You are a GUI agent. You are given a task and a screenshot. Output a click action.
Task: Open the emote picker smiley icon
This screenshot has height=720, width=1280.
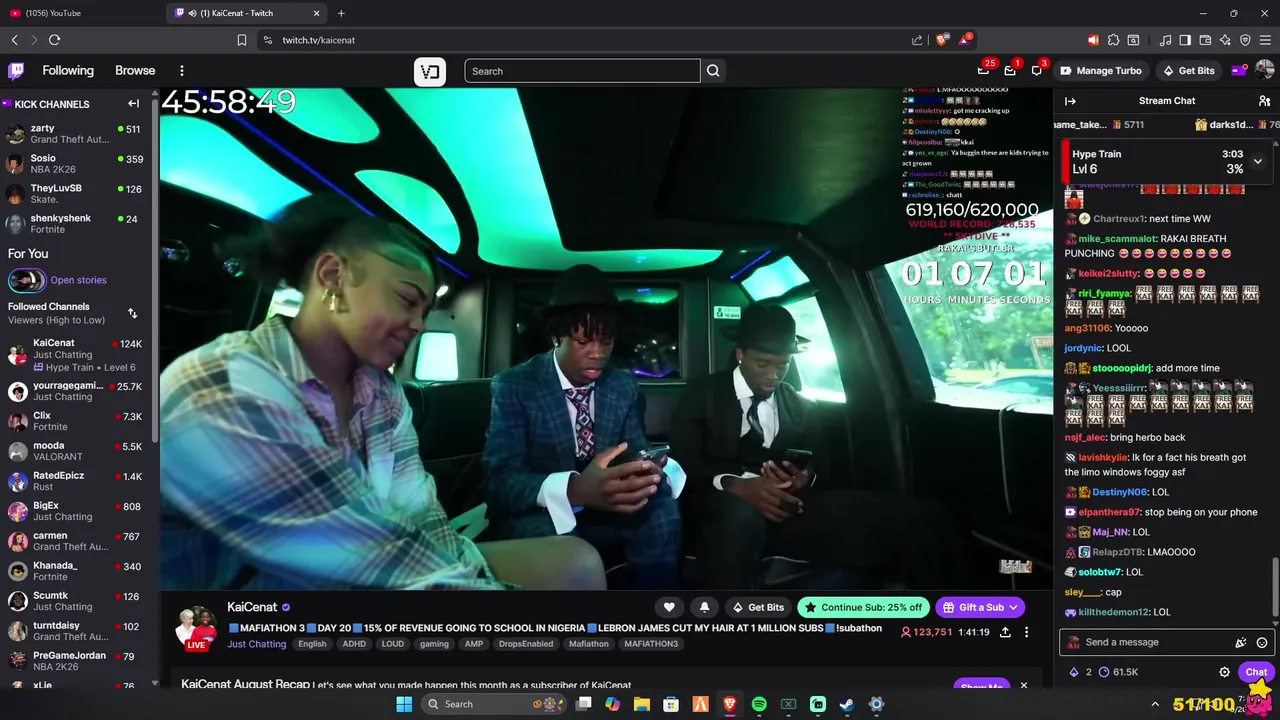click(1262, 643)
